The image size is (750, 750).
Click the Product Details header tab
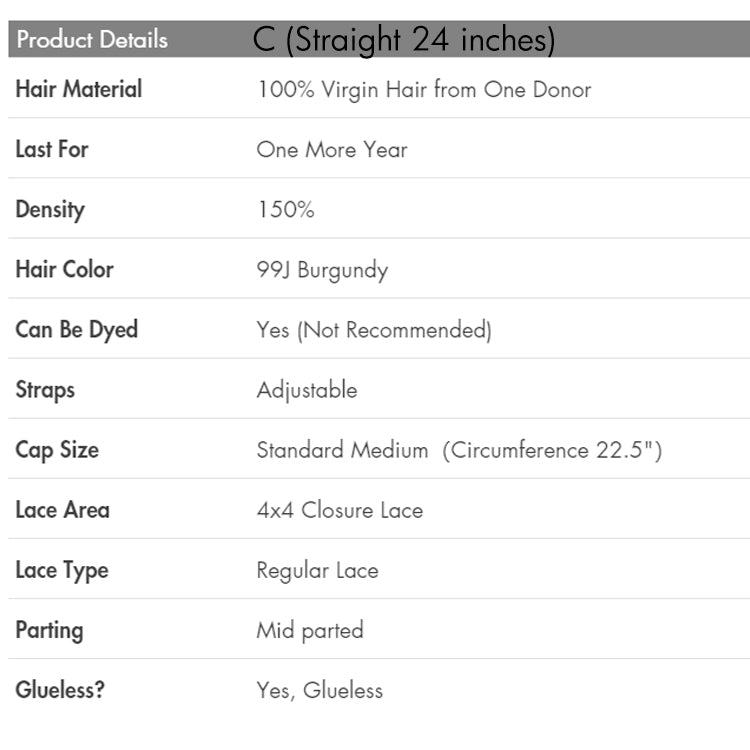[x=91, y=40]
